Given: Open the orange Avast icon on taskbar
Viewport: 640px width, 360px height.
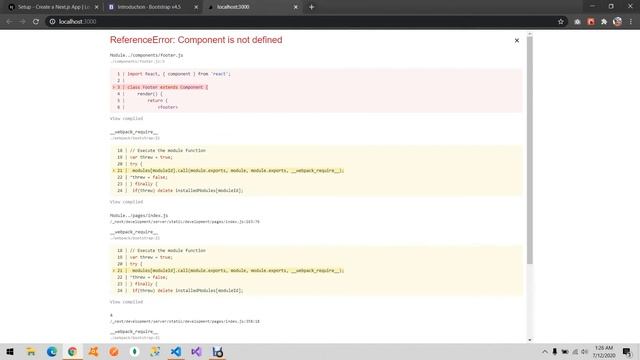Looking at the screenshot, I should pos(93,352).
